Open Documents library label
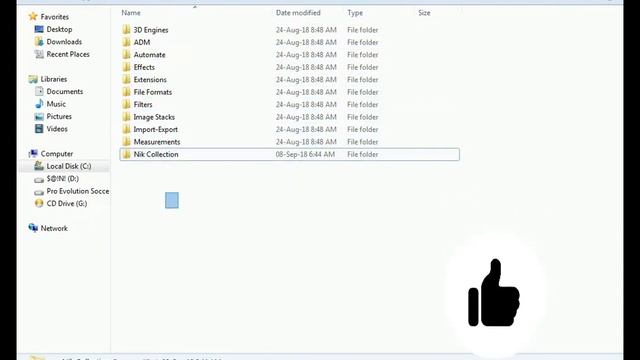 tap(64, 91)
